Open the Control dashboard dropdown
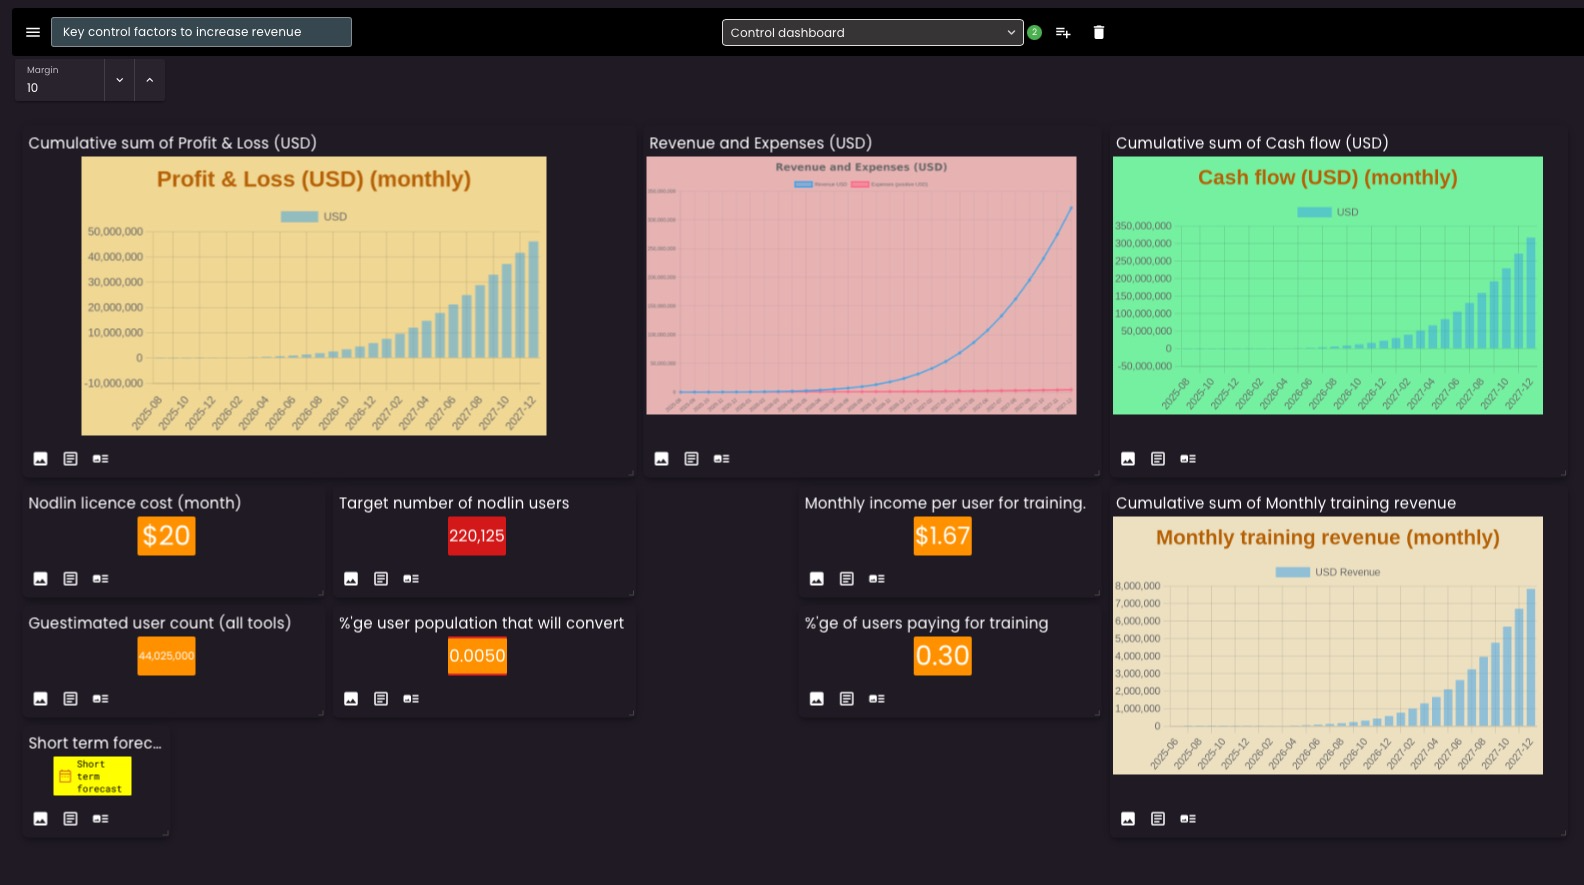Screen dimensions: 1584x885 (872, 33)
